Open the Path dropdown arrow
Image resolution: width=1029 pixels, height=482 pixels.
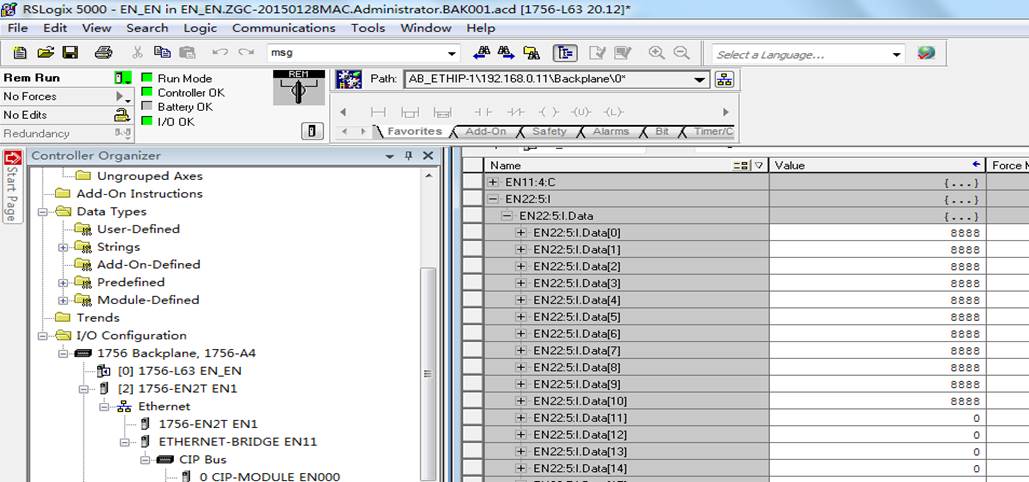point(700,79)
